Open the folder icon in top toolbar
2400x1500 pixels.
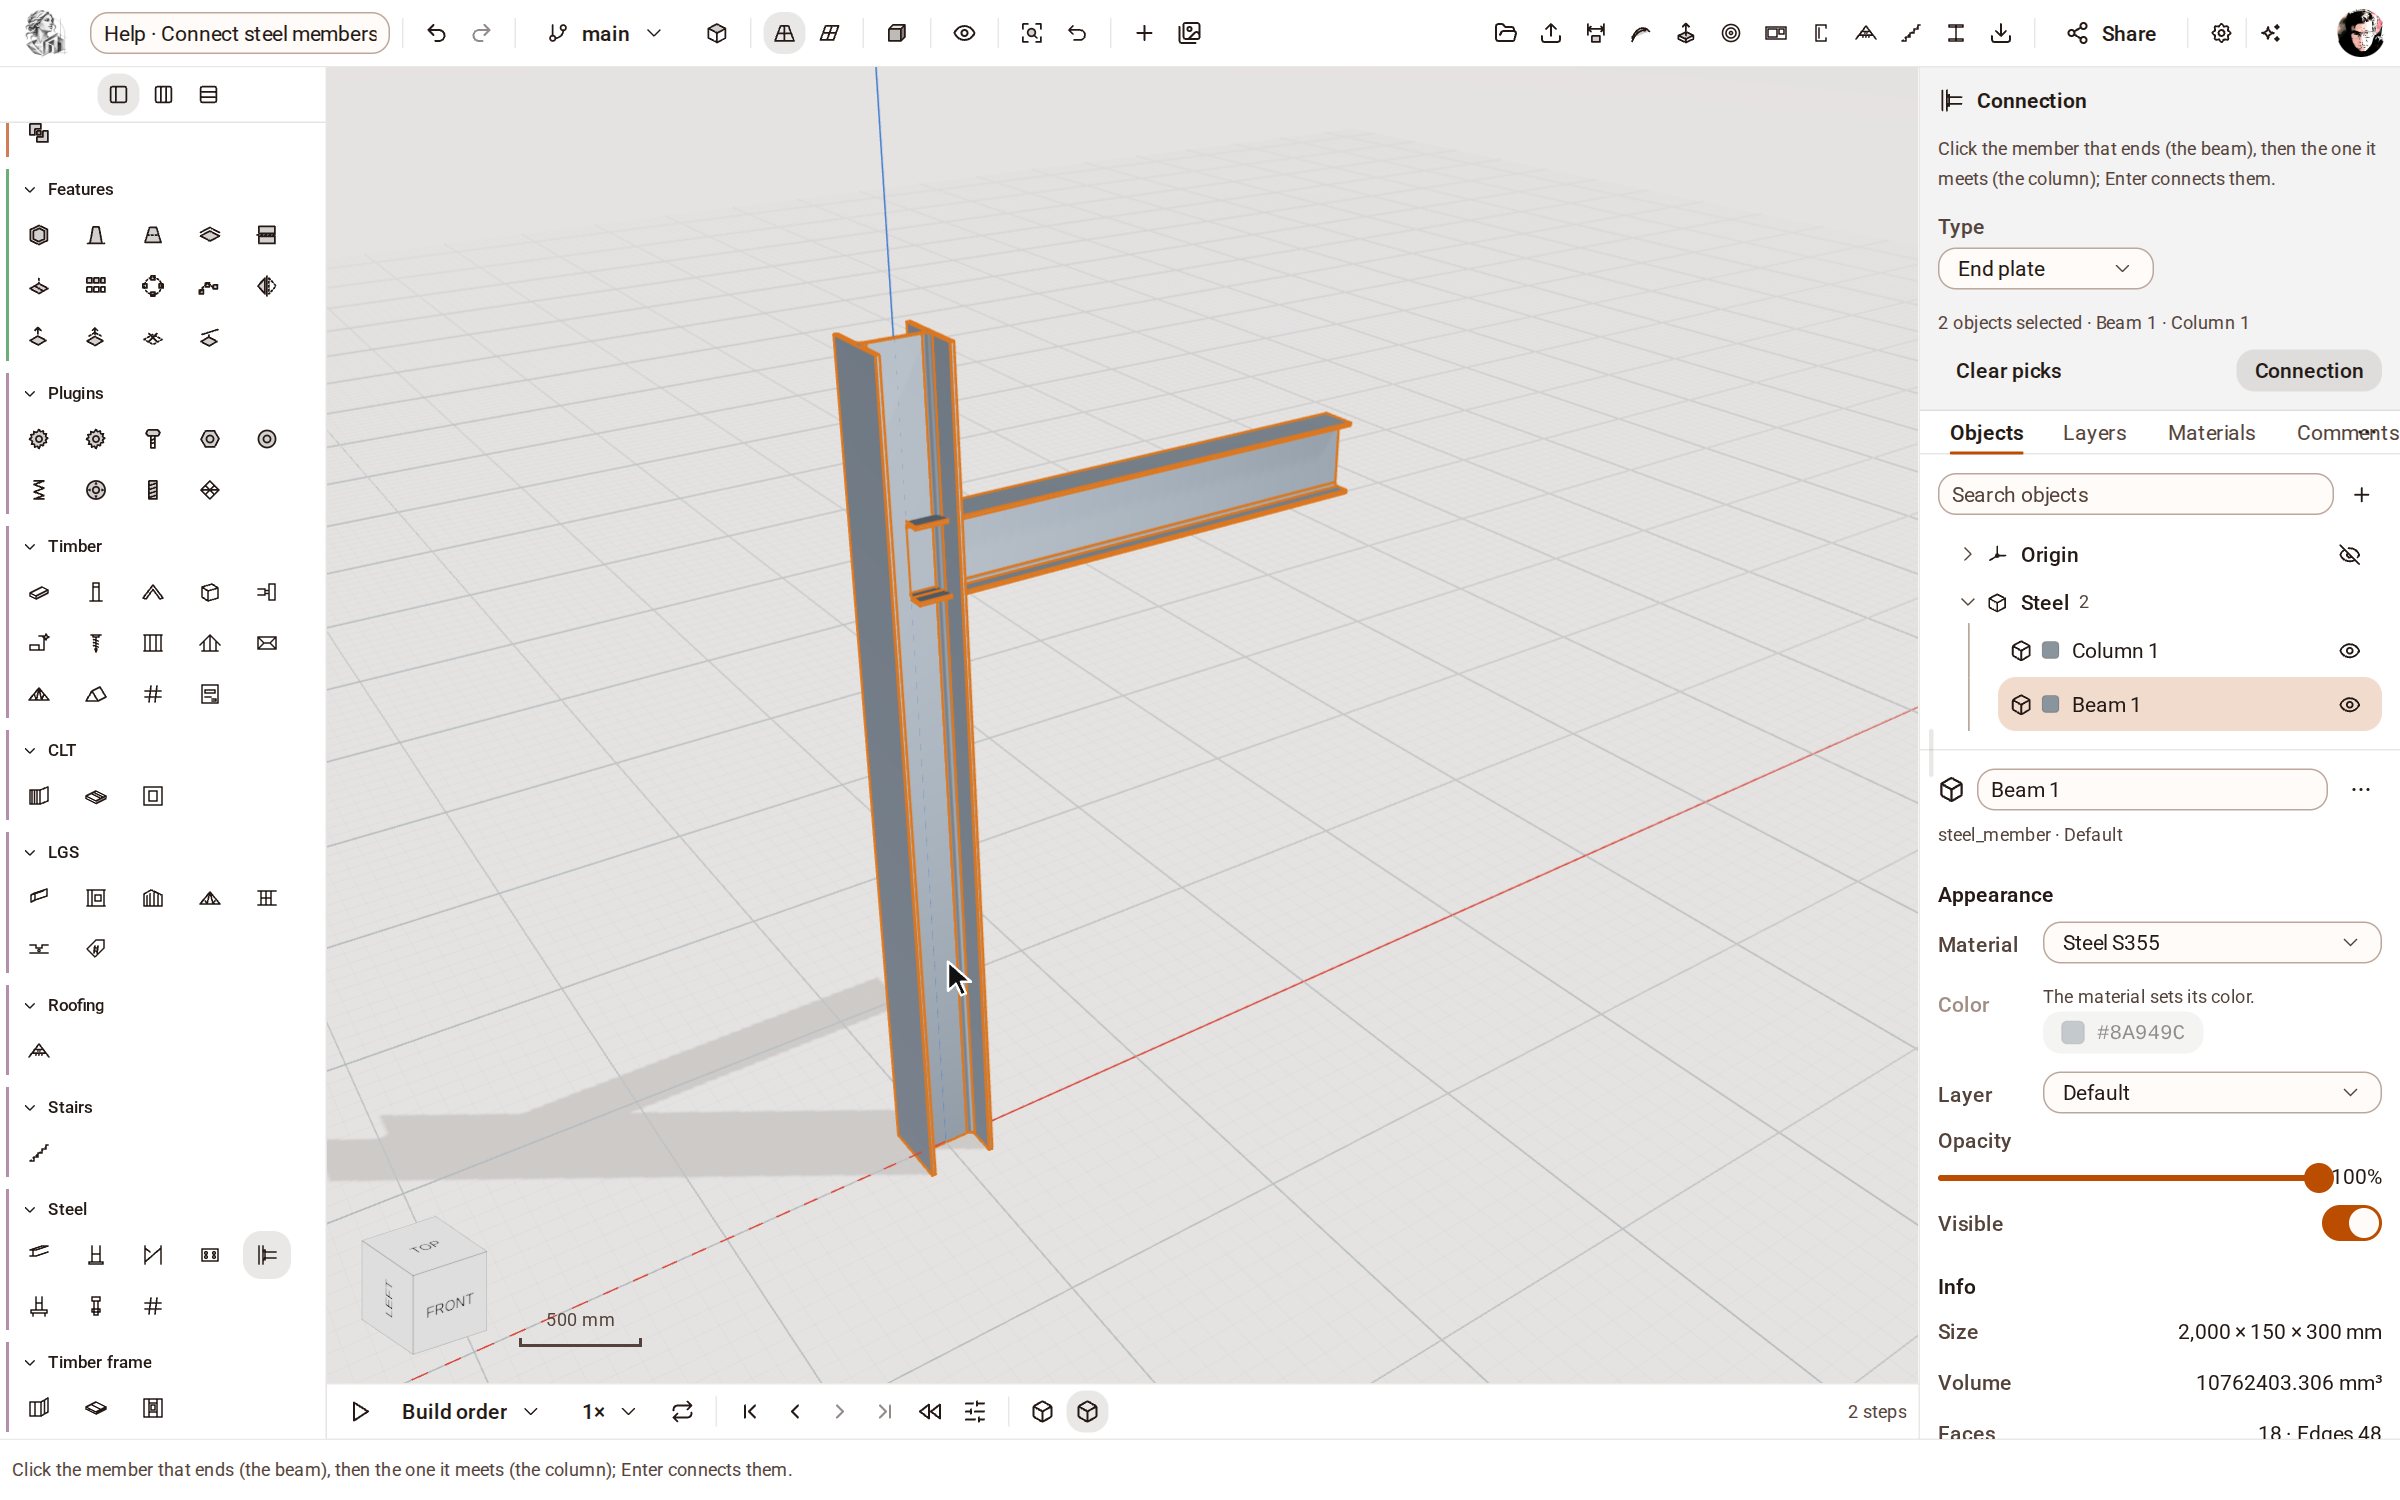tap(1505, 33)
